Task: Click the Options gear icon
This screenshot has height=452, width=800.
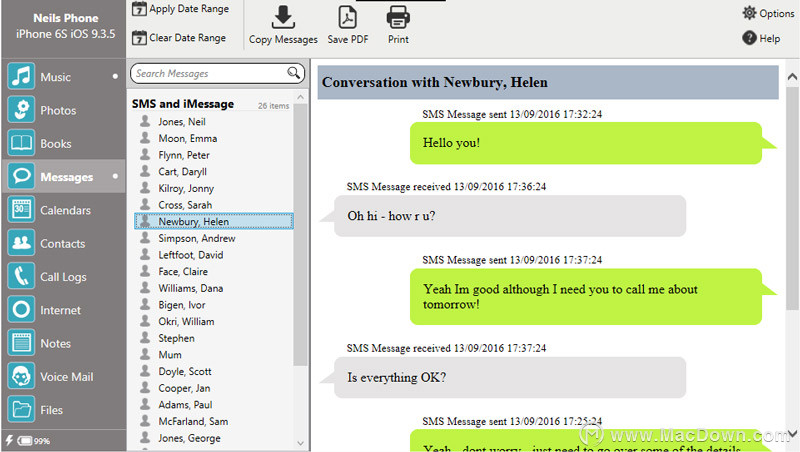Action: [749, 13]
